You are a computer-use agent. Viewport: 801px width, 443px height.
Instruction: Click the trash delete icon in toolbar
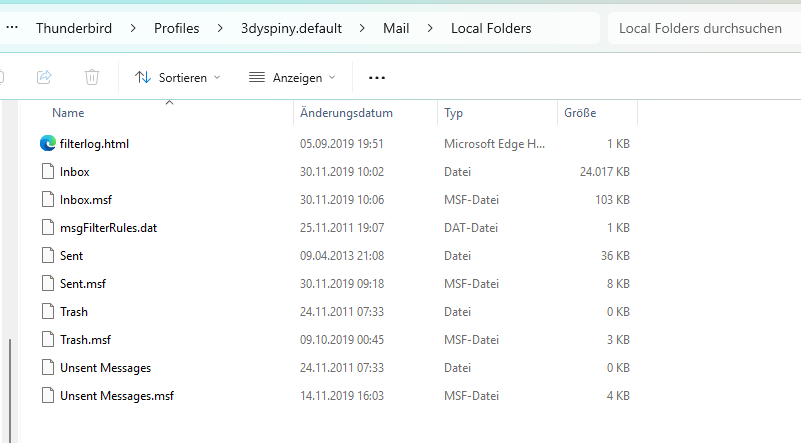coord(92,77)
